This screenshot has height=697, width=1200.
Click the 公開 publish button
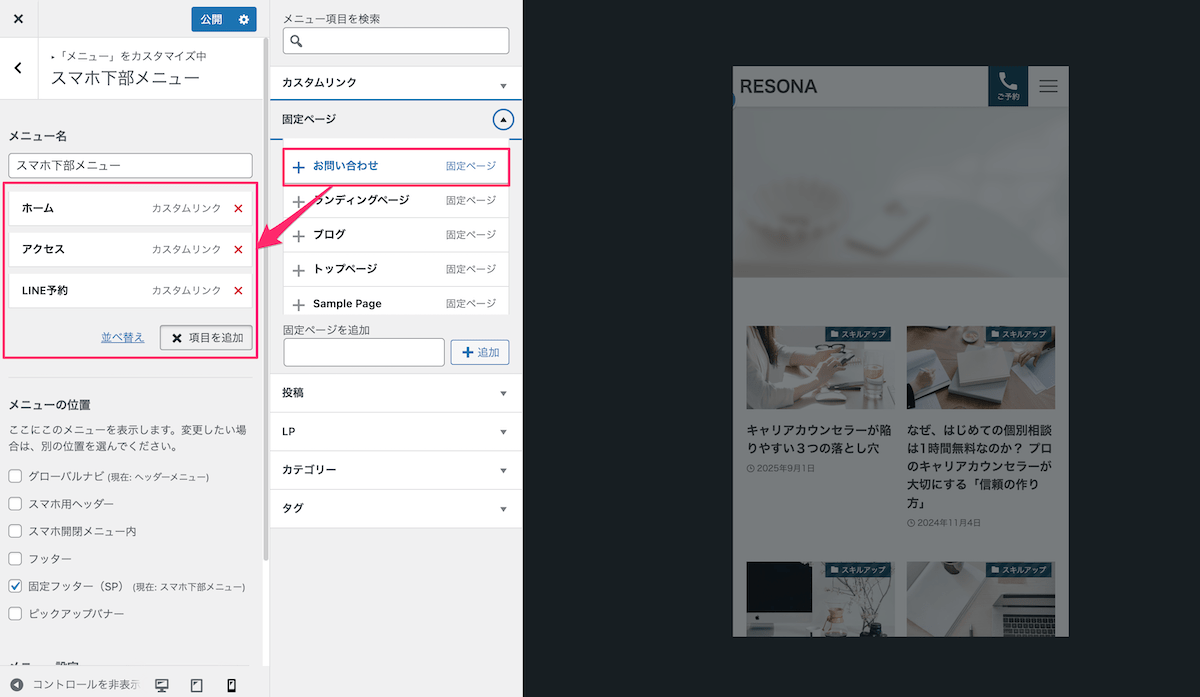pos(211,19)
